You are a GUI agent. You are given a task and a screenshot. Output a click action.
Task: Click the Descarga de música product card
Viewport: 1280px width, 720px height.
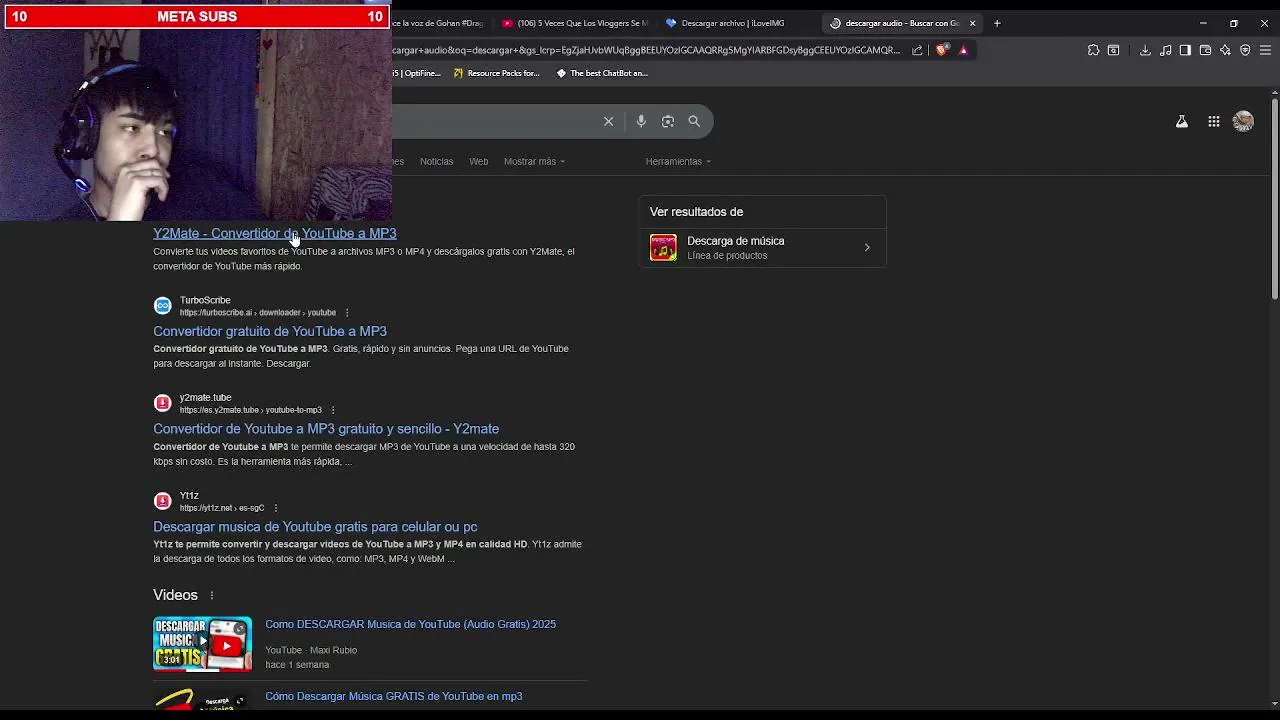[x=762, y=247]
